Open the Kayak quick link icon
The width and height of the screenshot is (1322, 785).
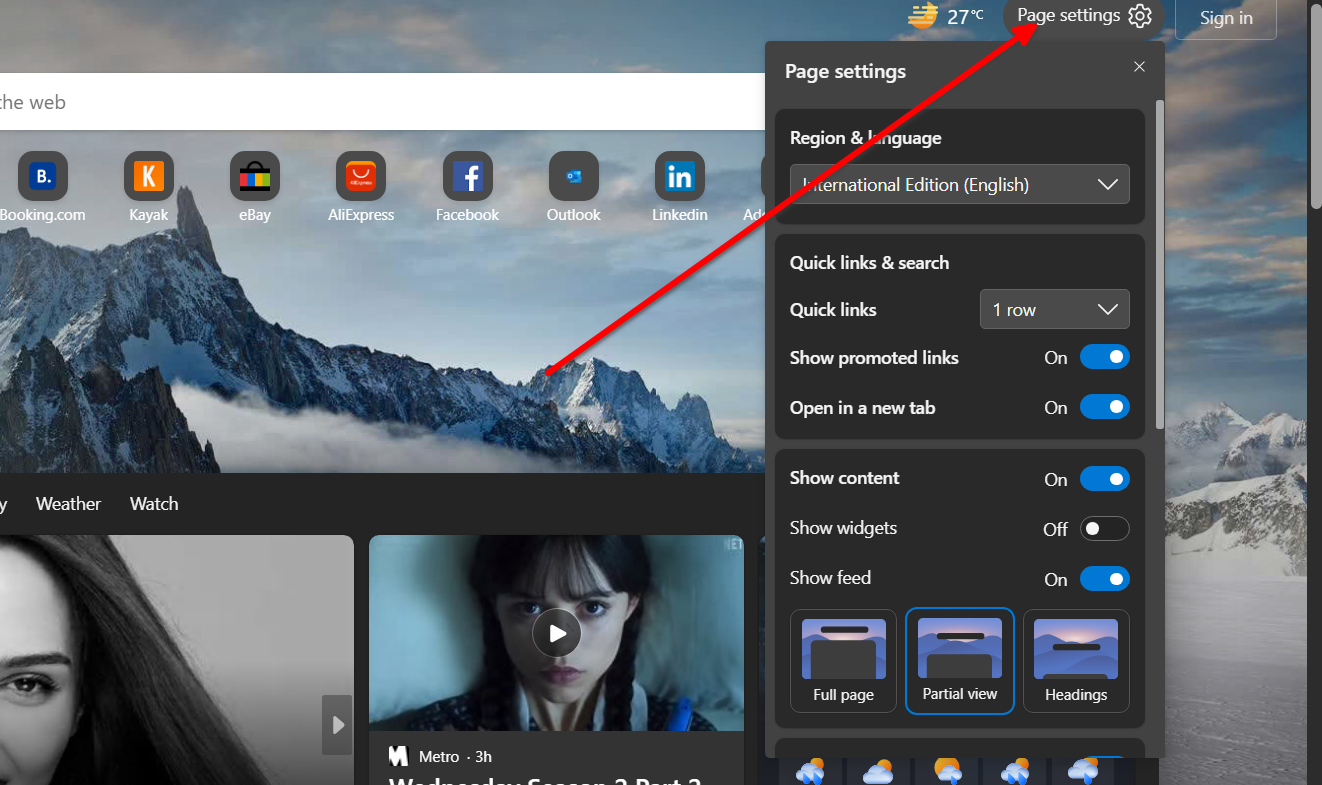(149, 177)
